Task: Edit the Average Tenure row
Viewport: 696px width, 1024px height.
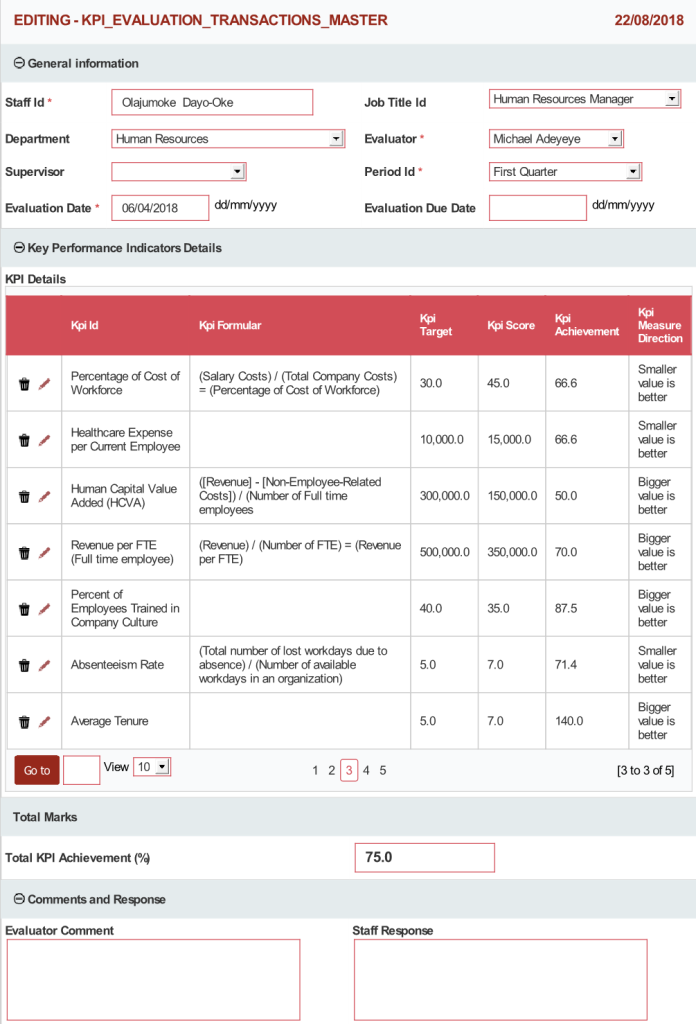Action: pos(44,722)
